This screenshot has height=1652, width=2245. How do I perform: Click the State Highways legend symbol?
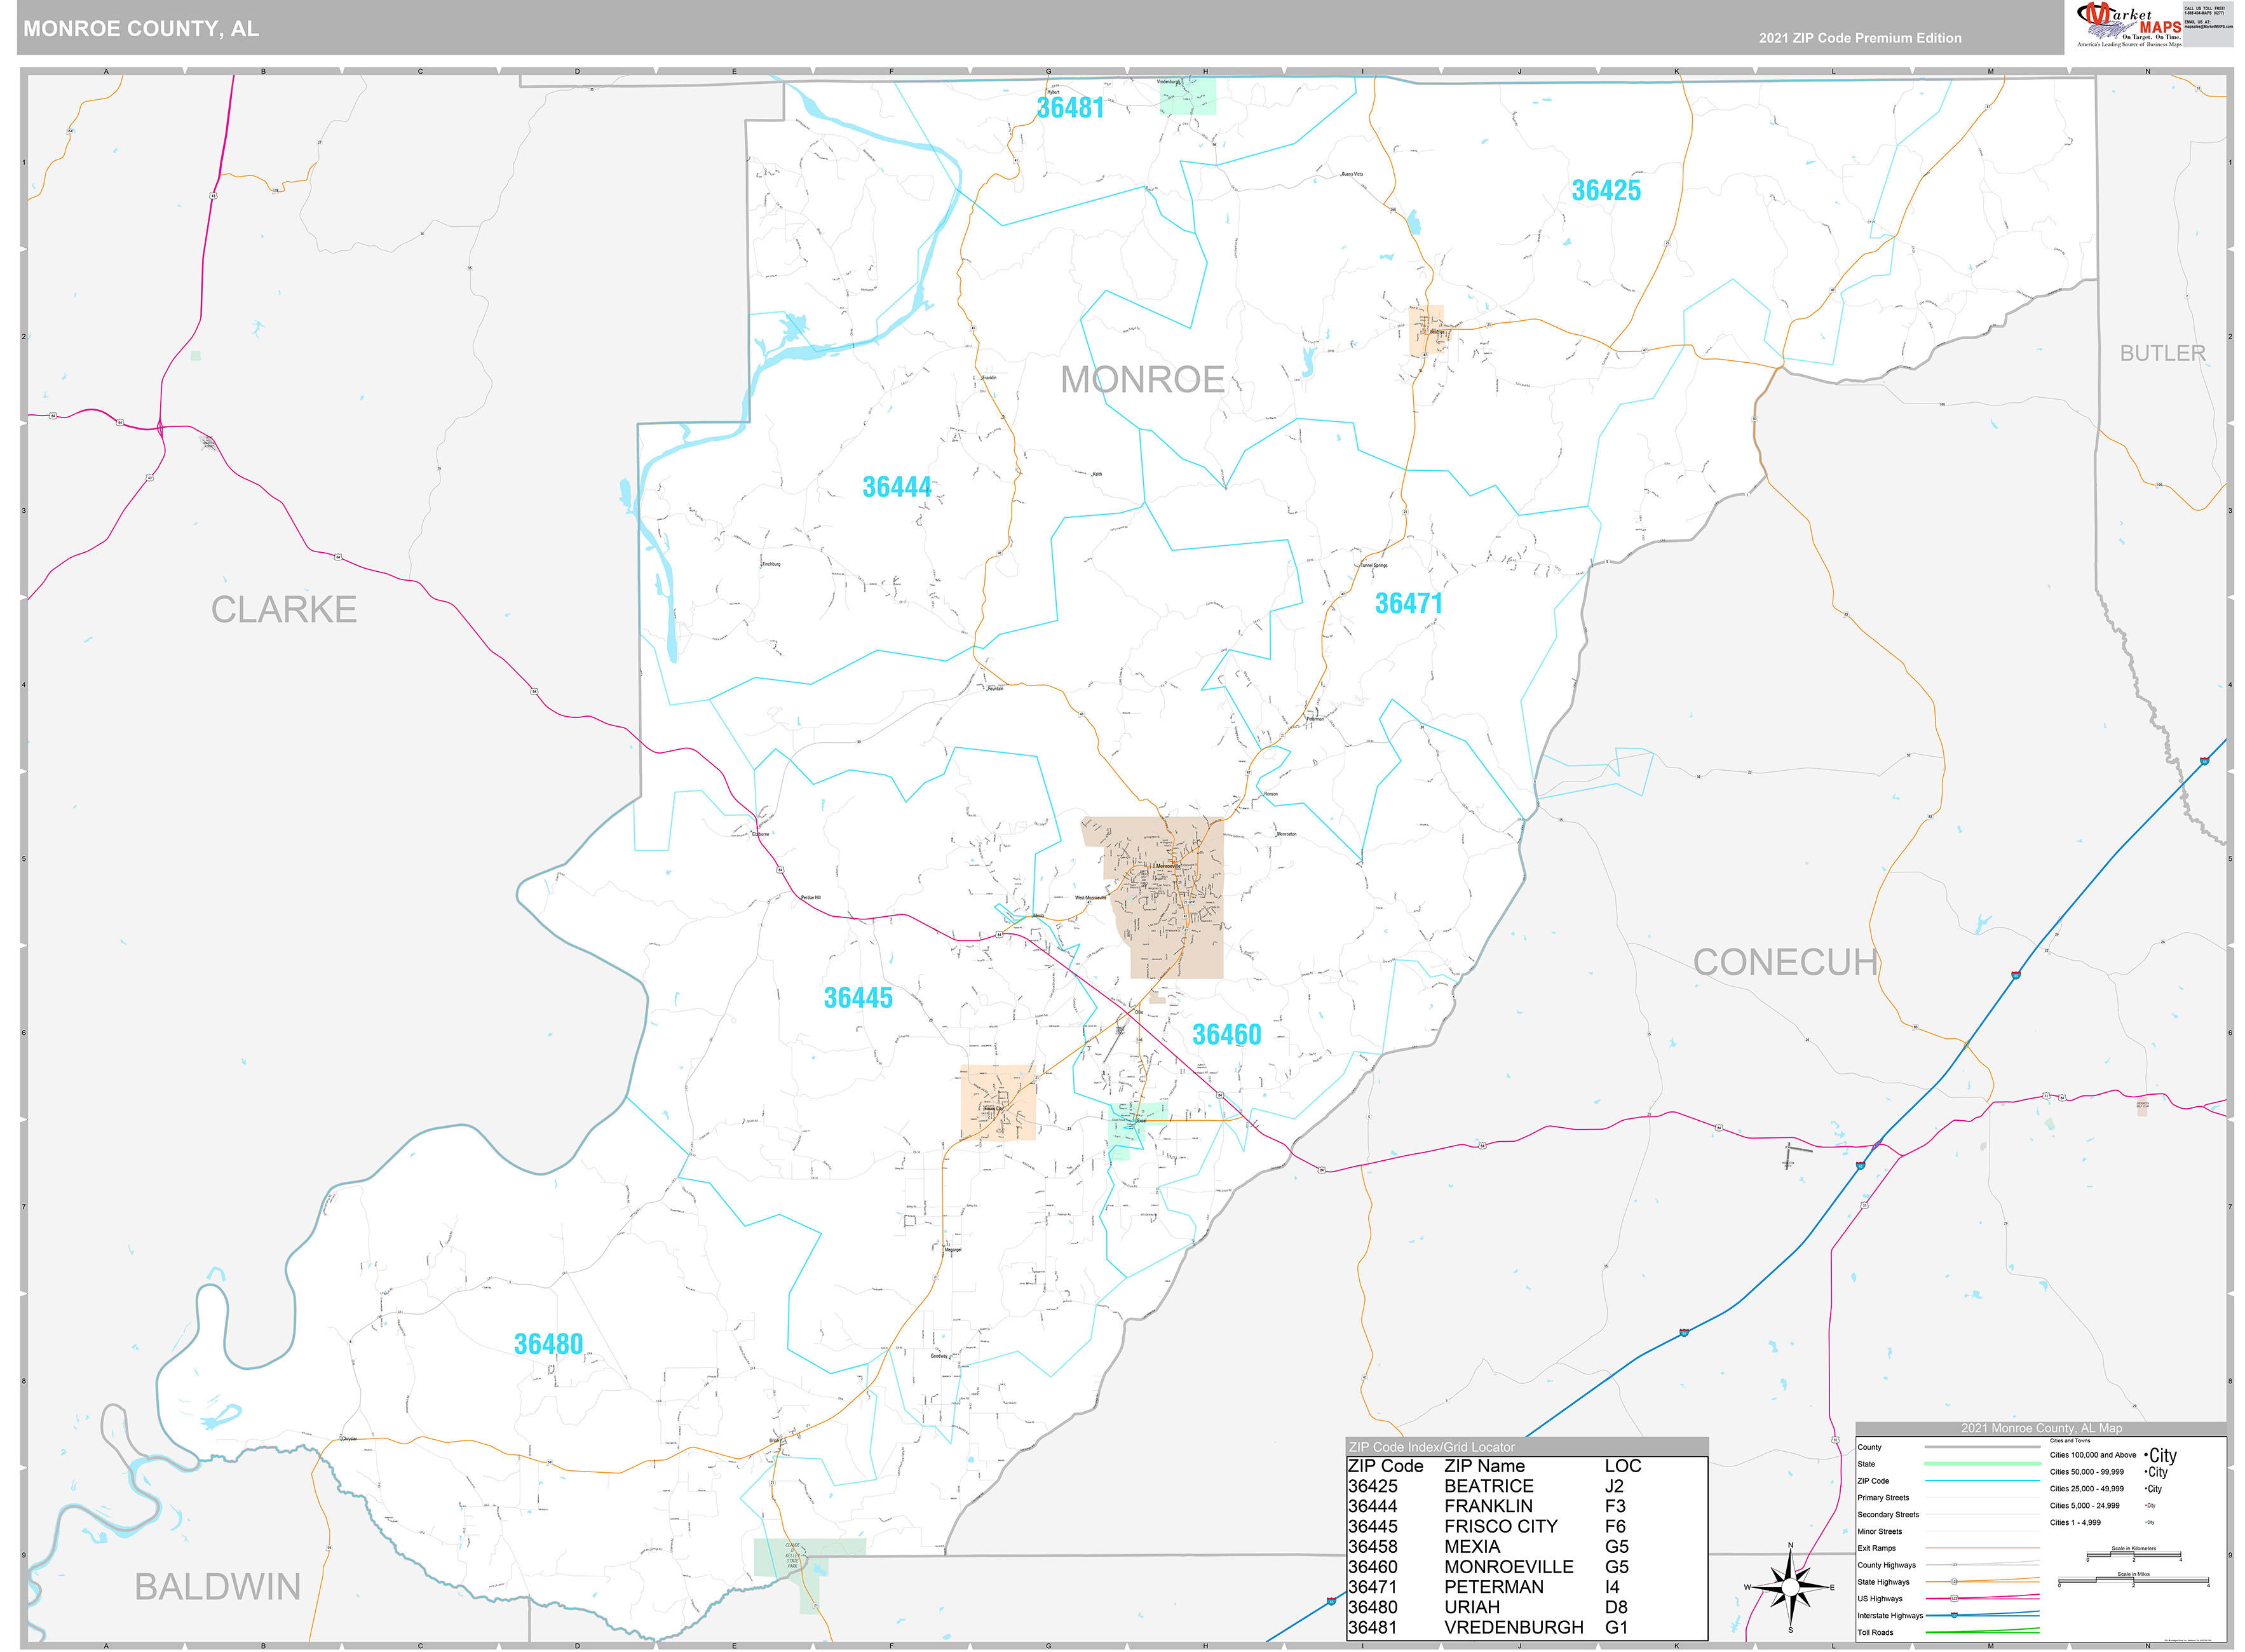click(x=1982, y=1582)
